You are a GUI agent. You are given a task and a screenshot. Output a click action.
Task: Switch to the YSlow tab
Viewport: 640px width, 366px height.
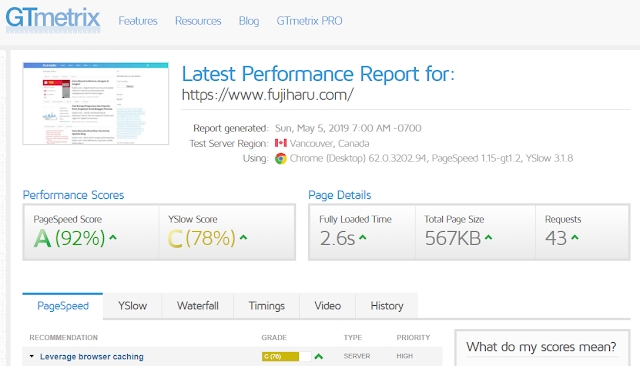coord(132,306)
